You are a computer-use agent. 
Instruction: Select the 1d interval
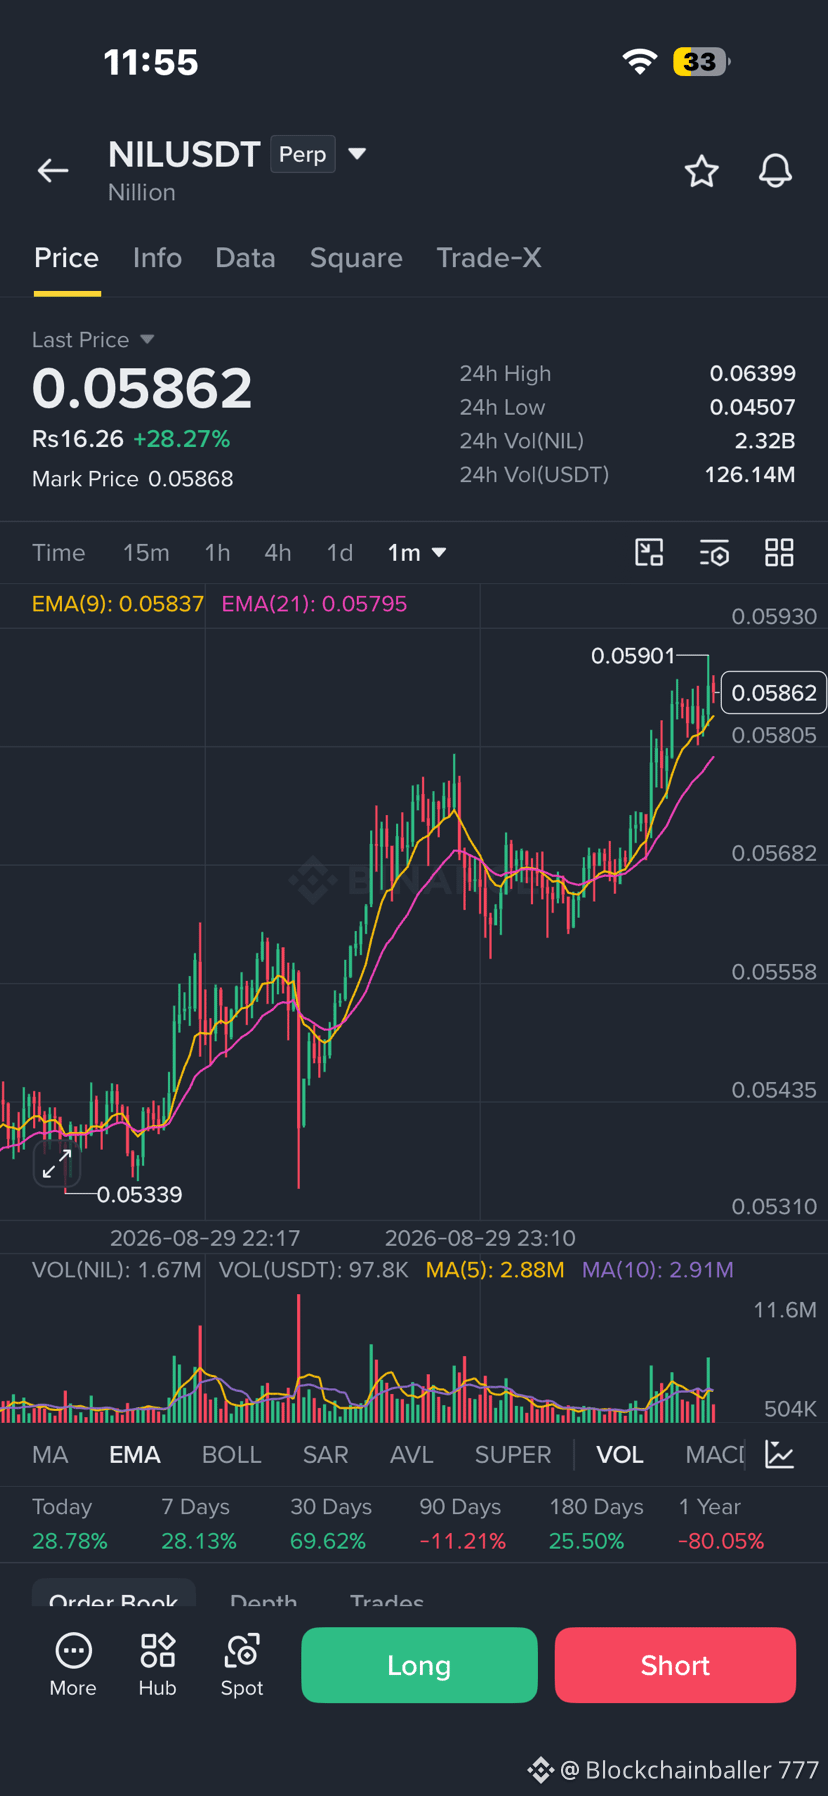[x=340, y=553]
